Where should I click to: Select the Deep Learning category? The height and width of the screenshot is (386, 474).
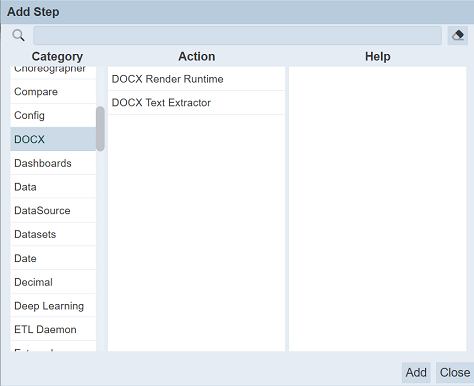tap(53, 306)
